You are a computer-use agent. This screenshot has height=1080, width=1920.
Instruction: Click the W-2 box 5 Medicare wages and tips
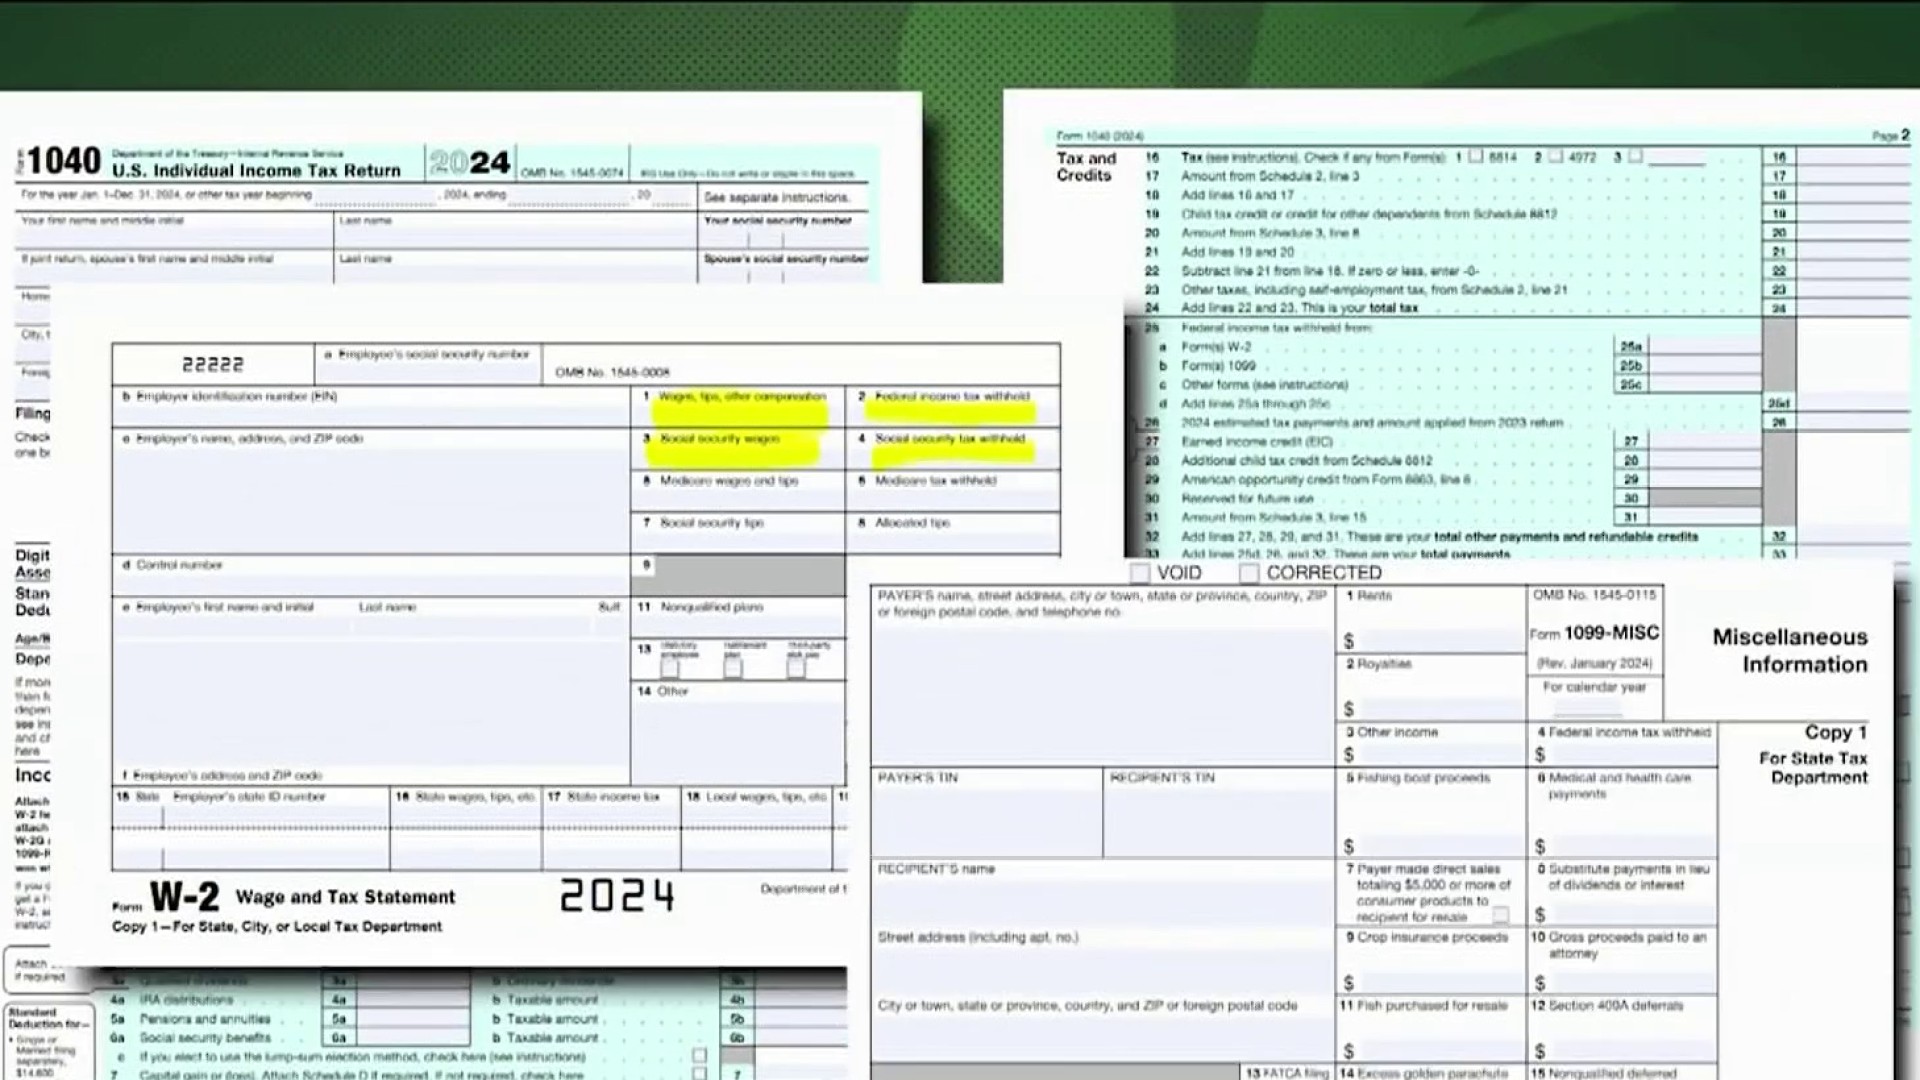click(738, 491)
